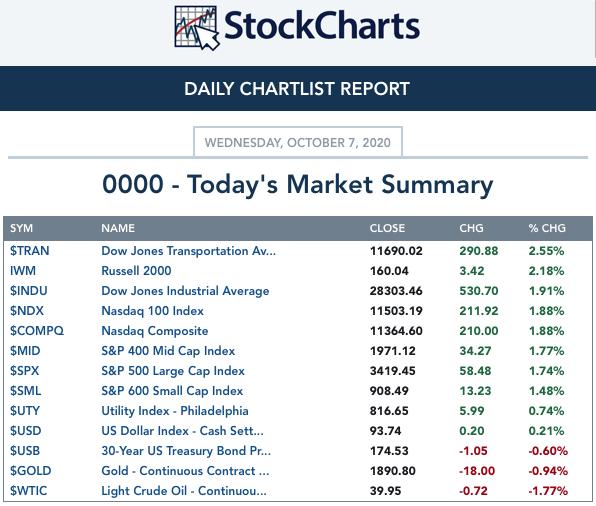
Task: Open the $SPX symbol link
Action: (25, 371)
